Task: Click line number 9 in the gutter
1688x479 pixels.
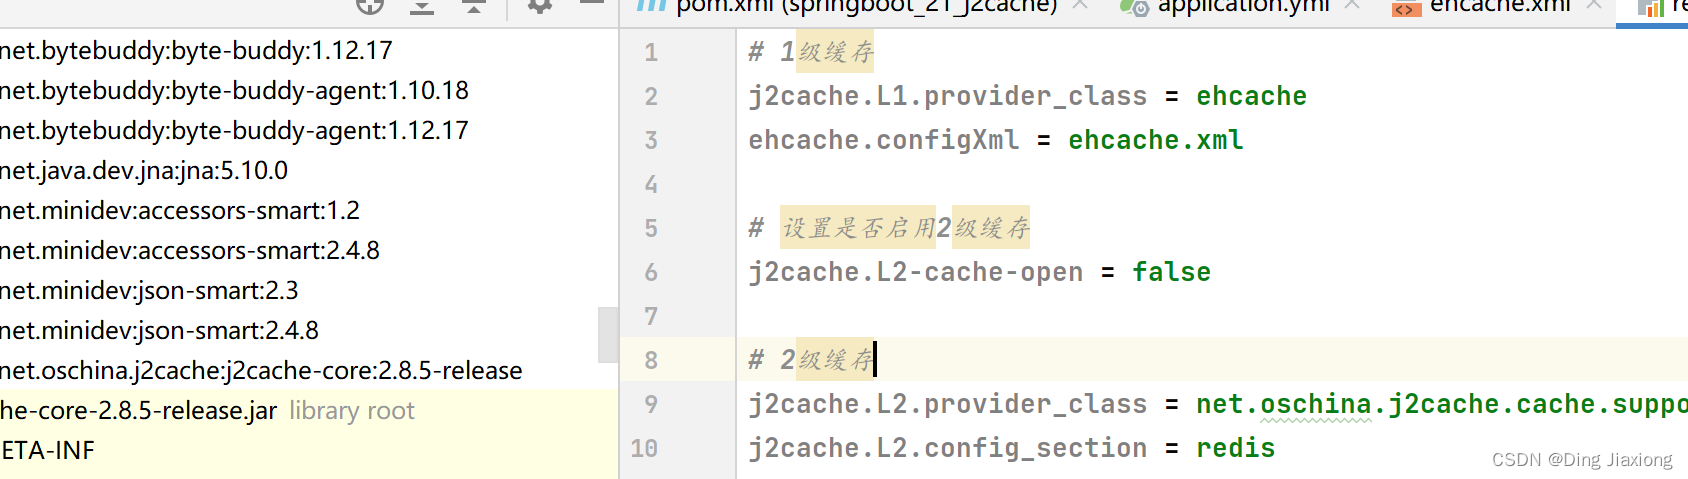Action: (651, 404)
